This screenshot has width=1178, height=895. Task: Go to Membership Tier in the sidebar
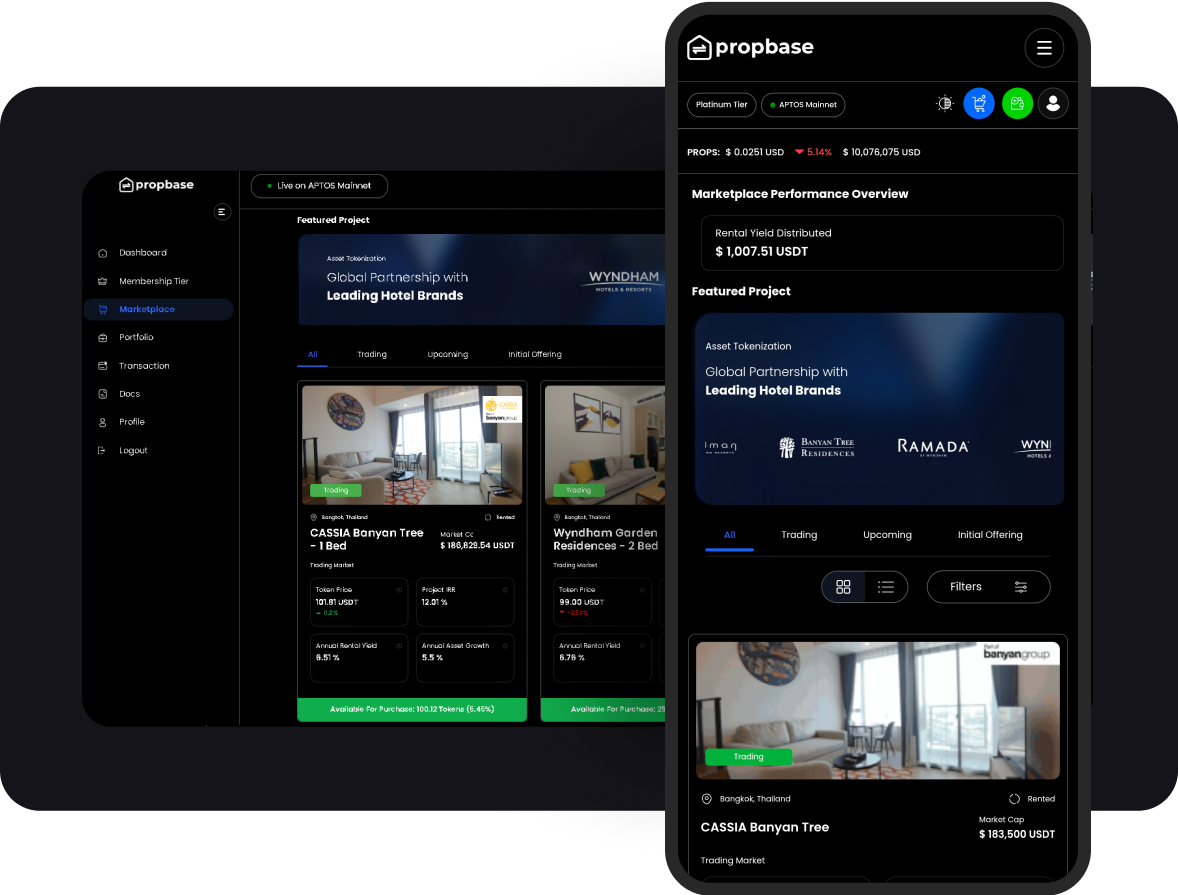pyautogui.click(x=153, y=281)
